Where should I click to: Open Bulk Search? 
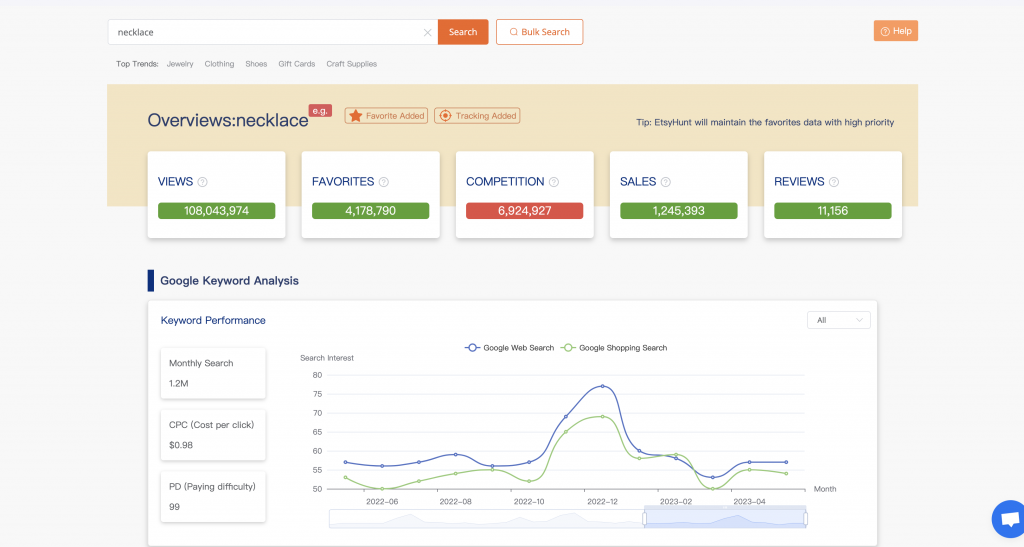click(539, 32)
